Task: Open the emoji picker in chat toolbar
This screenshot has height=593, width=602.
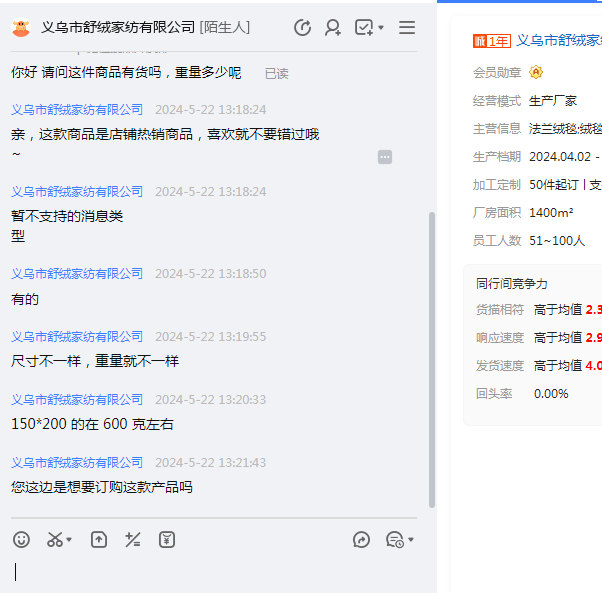Action: click(x=21, y=540)
